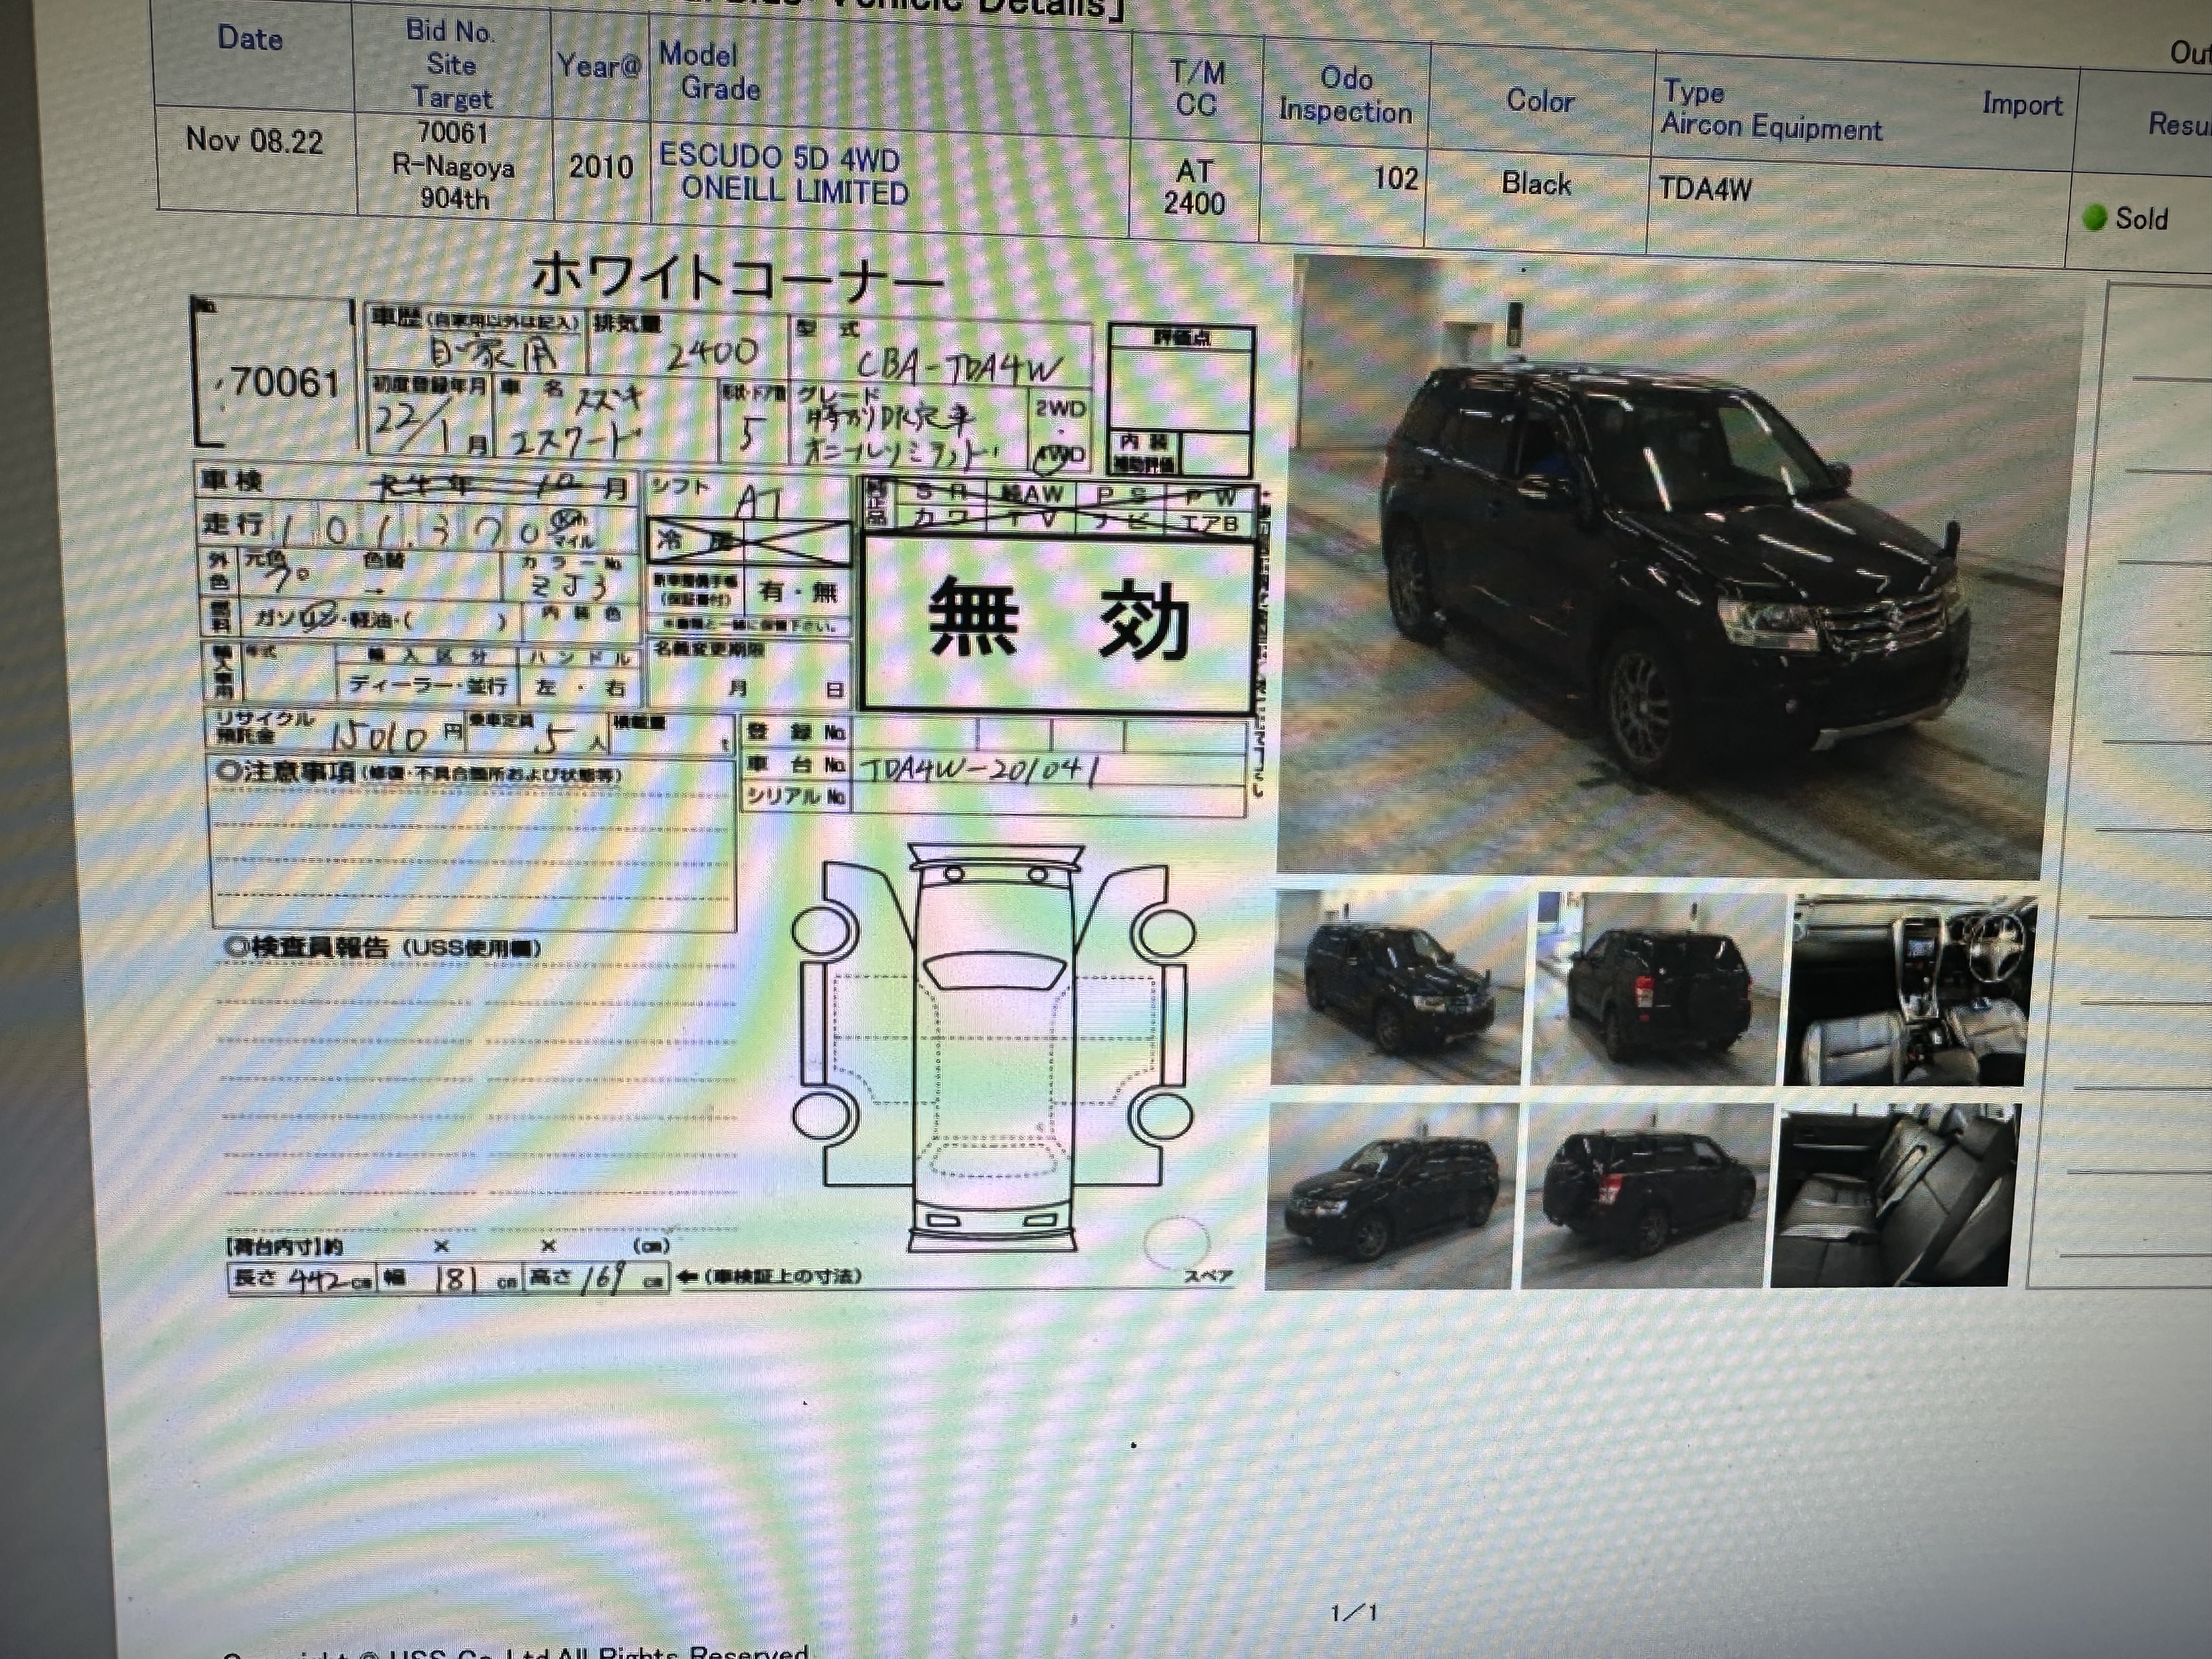This screenshot has width=2212, height=1659.
Task: Click the Color column header
Action: (1540, 100)
